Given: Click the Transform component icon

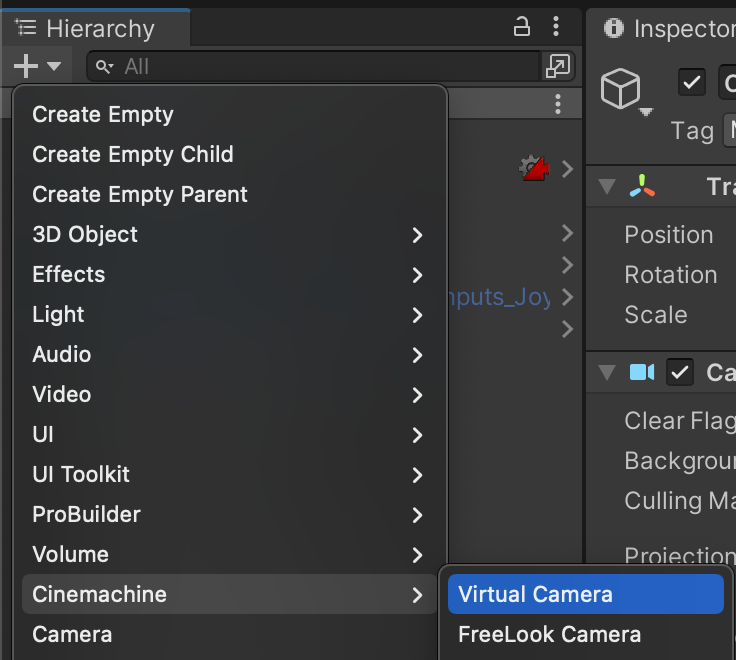Looking at the screenshot, I should click(x=642, y=186).
